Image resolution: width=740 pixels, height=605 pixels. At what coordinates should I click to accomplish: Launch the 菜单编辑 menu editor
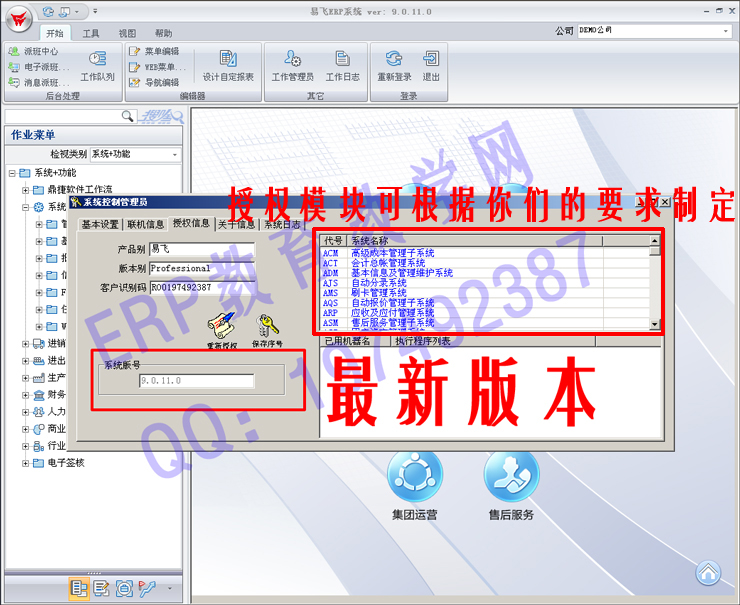click(x=154, y=51)
